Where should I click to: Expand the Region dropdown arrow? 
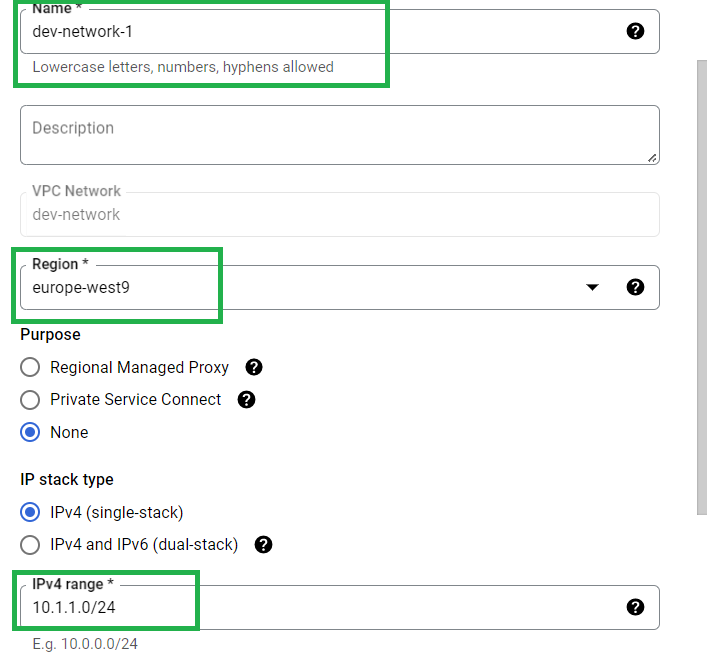click(x=592, y=287)
